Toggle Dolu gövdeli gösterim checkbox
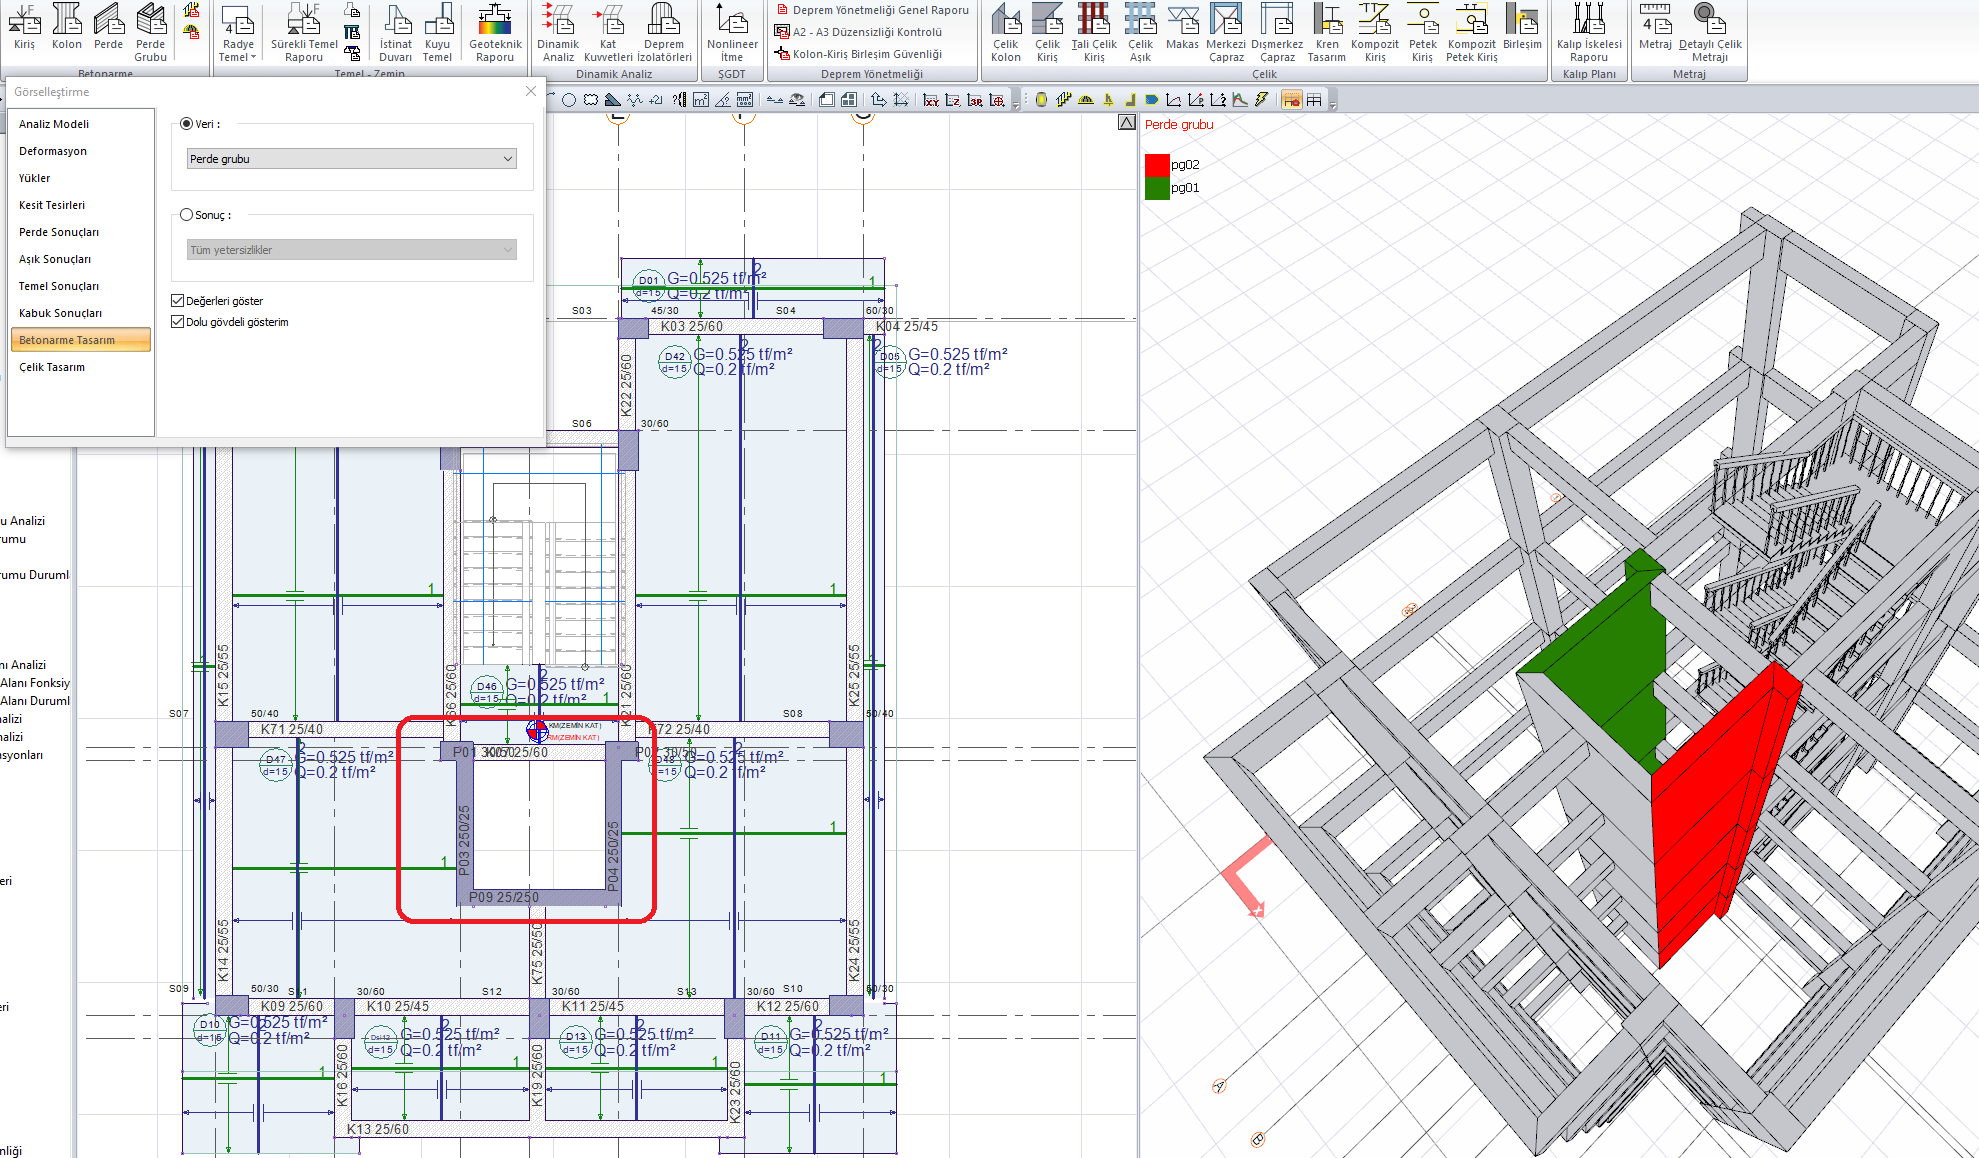Screen dimensions: 1979x1158 [177, 321]
